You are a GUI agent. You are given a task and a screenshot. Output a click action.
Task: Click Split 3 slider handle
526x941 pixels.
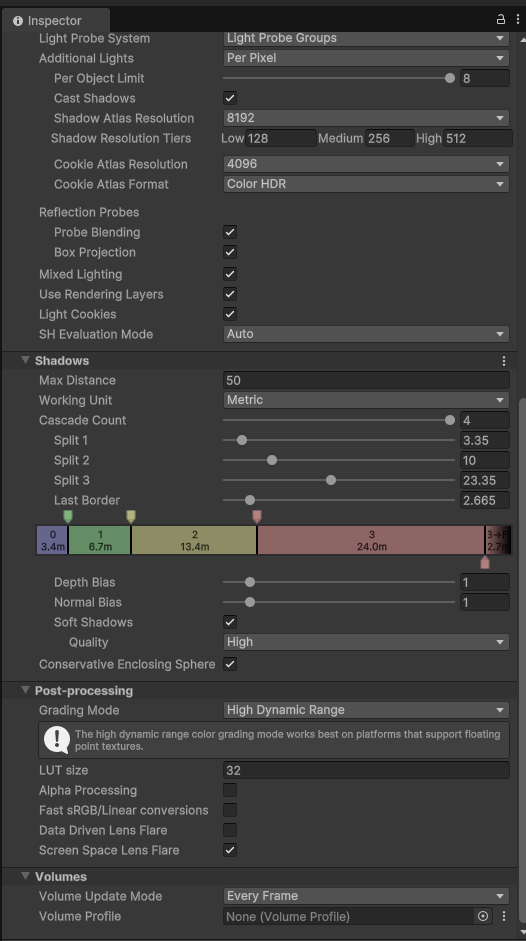coord(331,480)
